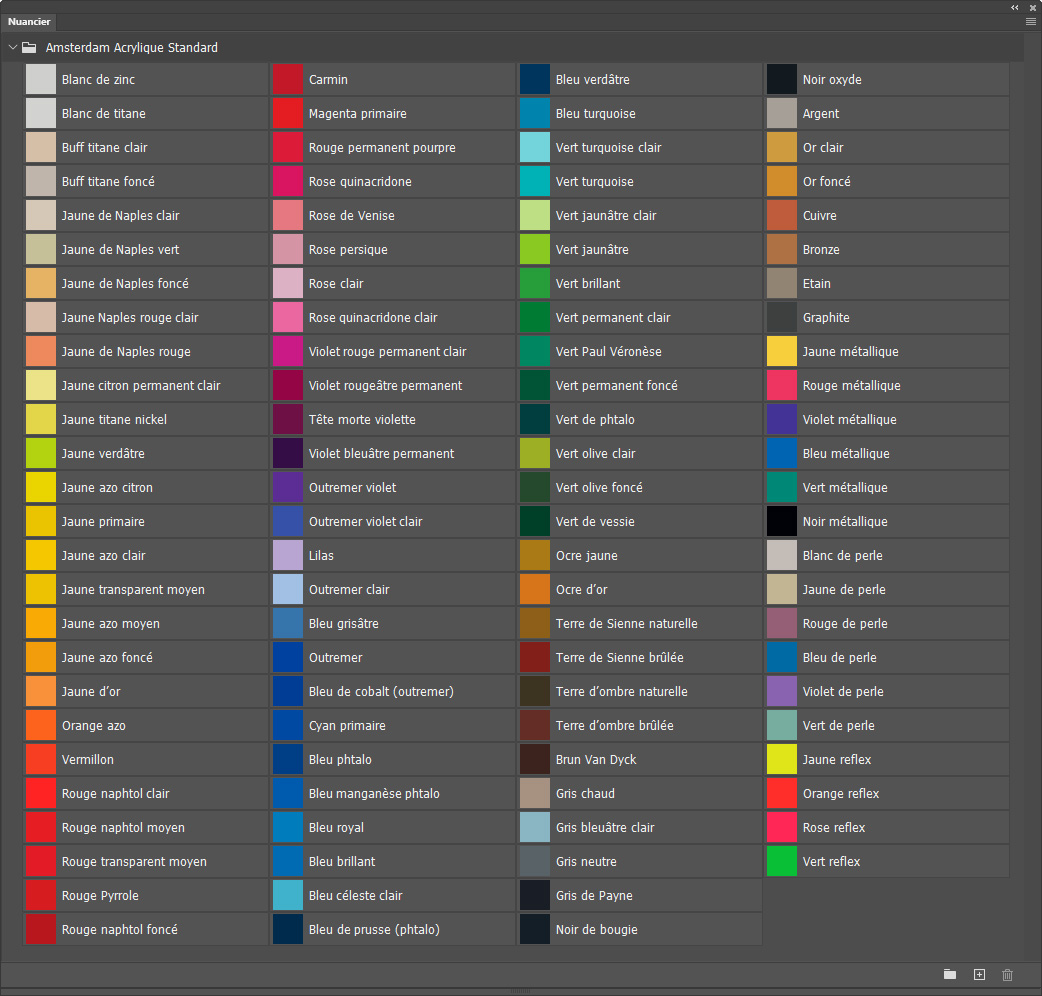
Task: Select the Amsterdam Acrylique Standard folder icon
Action: [x=29, y=47]
